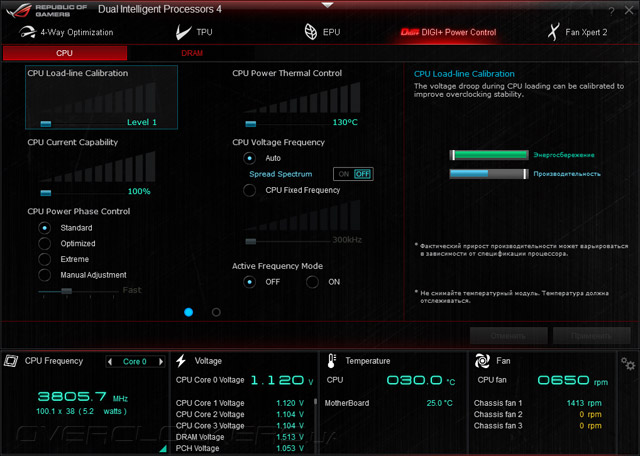Select Optimized power phase control
This screenshot has height=456, width=640.
(x=44, y=243)
